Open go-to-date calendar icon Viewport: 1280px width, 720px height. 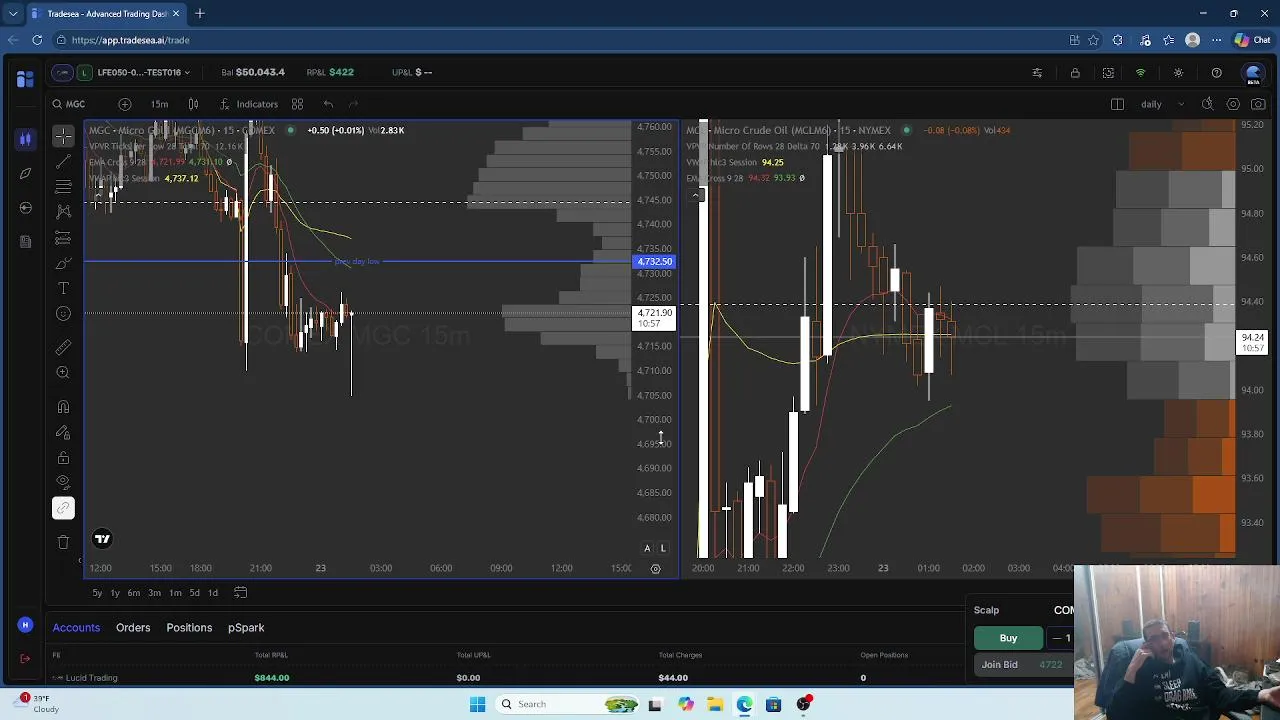pos(240,593)
